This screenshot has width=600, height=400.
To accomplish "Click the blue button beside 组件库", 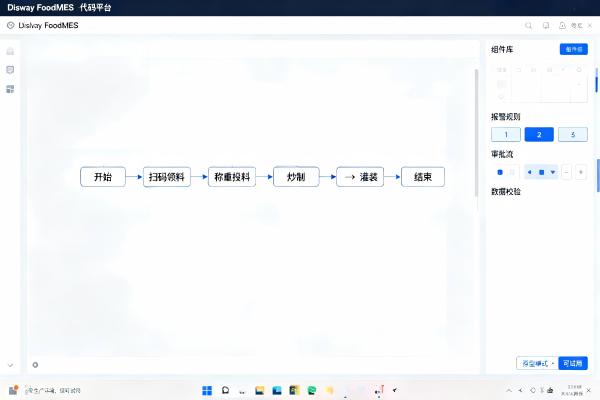I will pyautogui.click(x=574, y=49).
